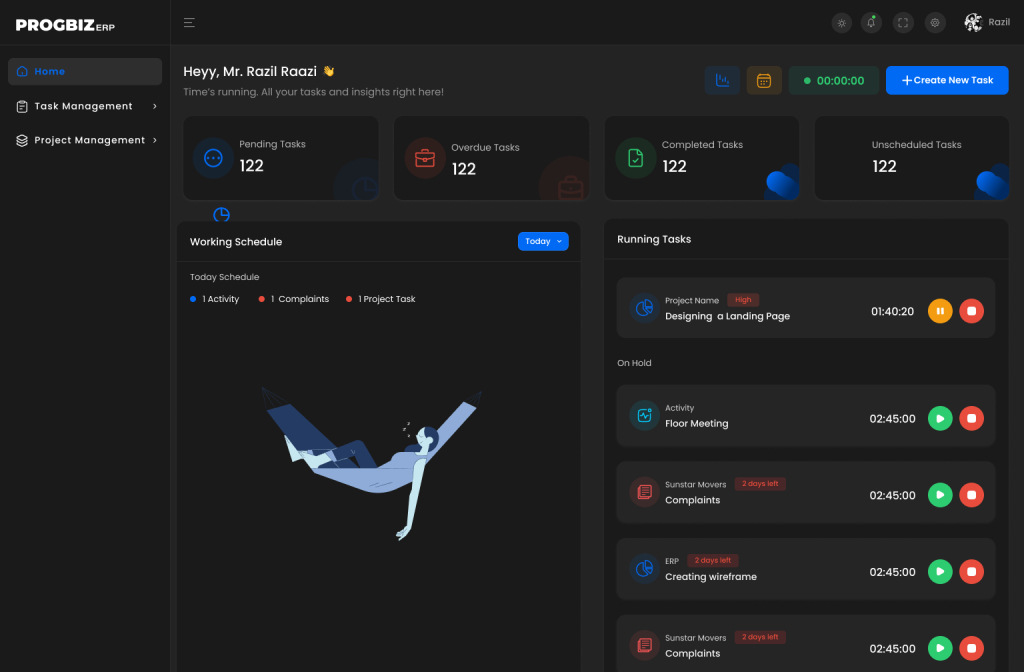The height and width of the screenshot is (672, 1024).
Task: Pause the Designing a Landing Page timer
Action: (x=940, y=311)
